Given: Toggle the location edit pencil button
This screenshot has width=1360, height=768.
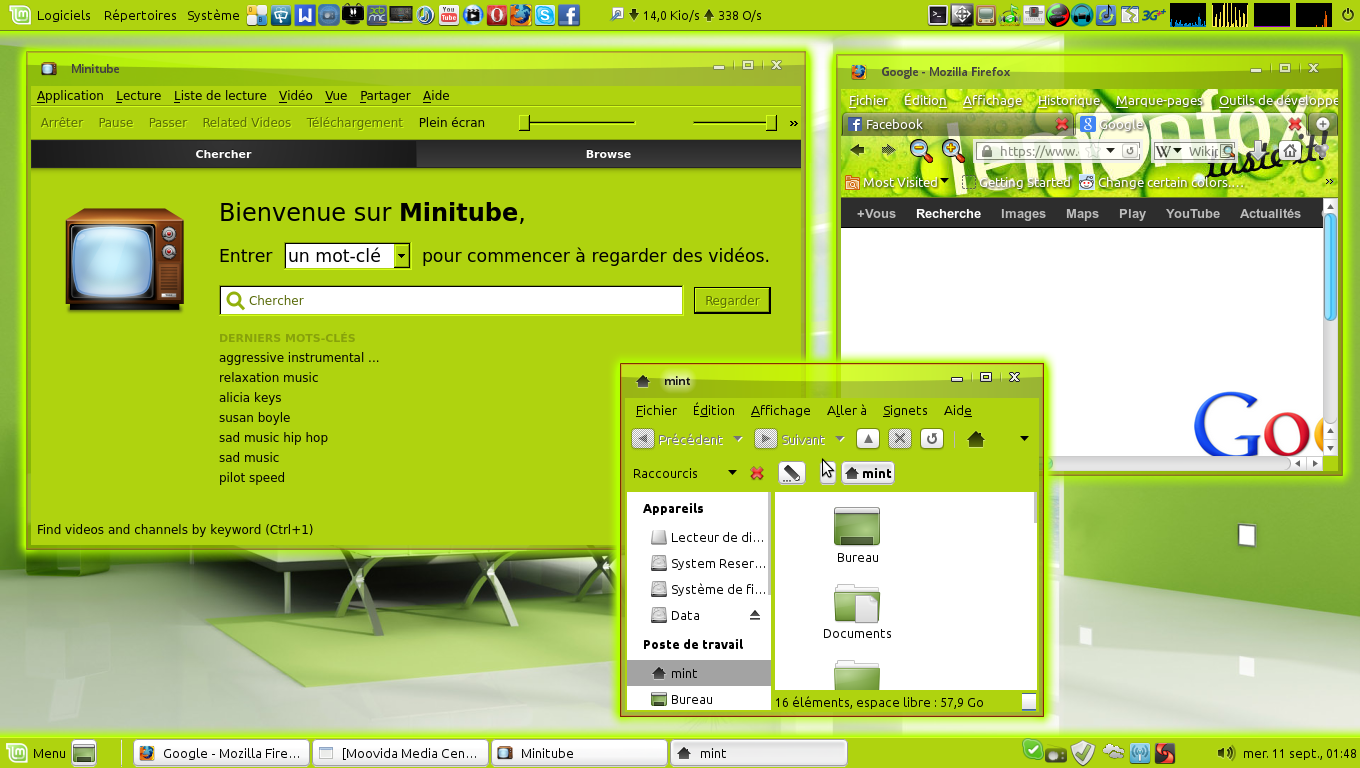Looking at the screenshot, I should click(x=791, y=473).
